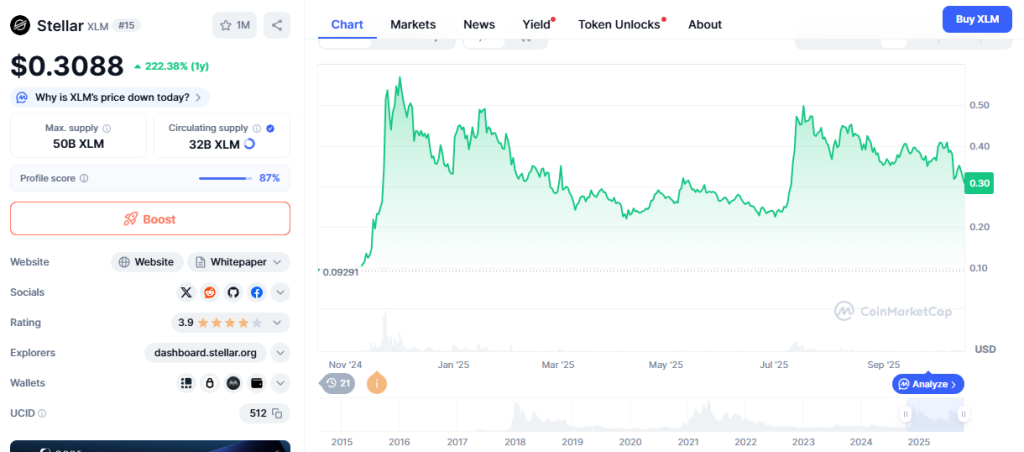Expand the Socials list chevron
The width and height of the screenshot is (1024, 452).
(x=281, y=292)
